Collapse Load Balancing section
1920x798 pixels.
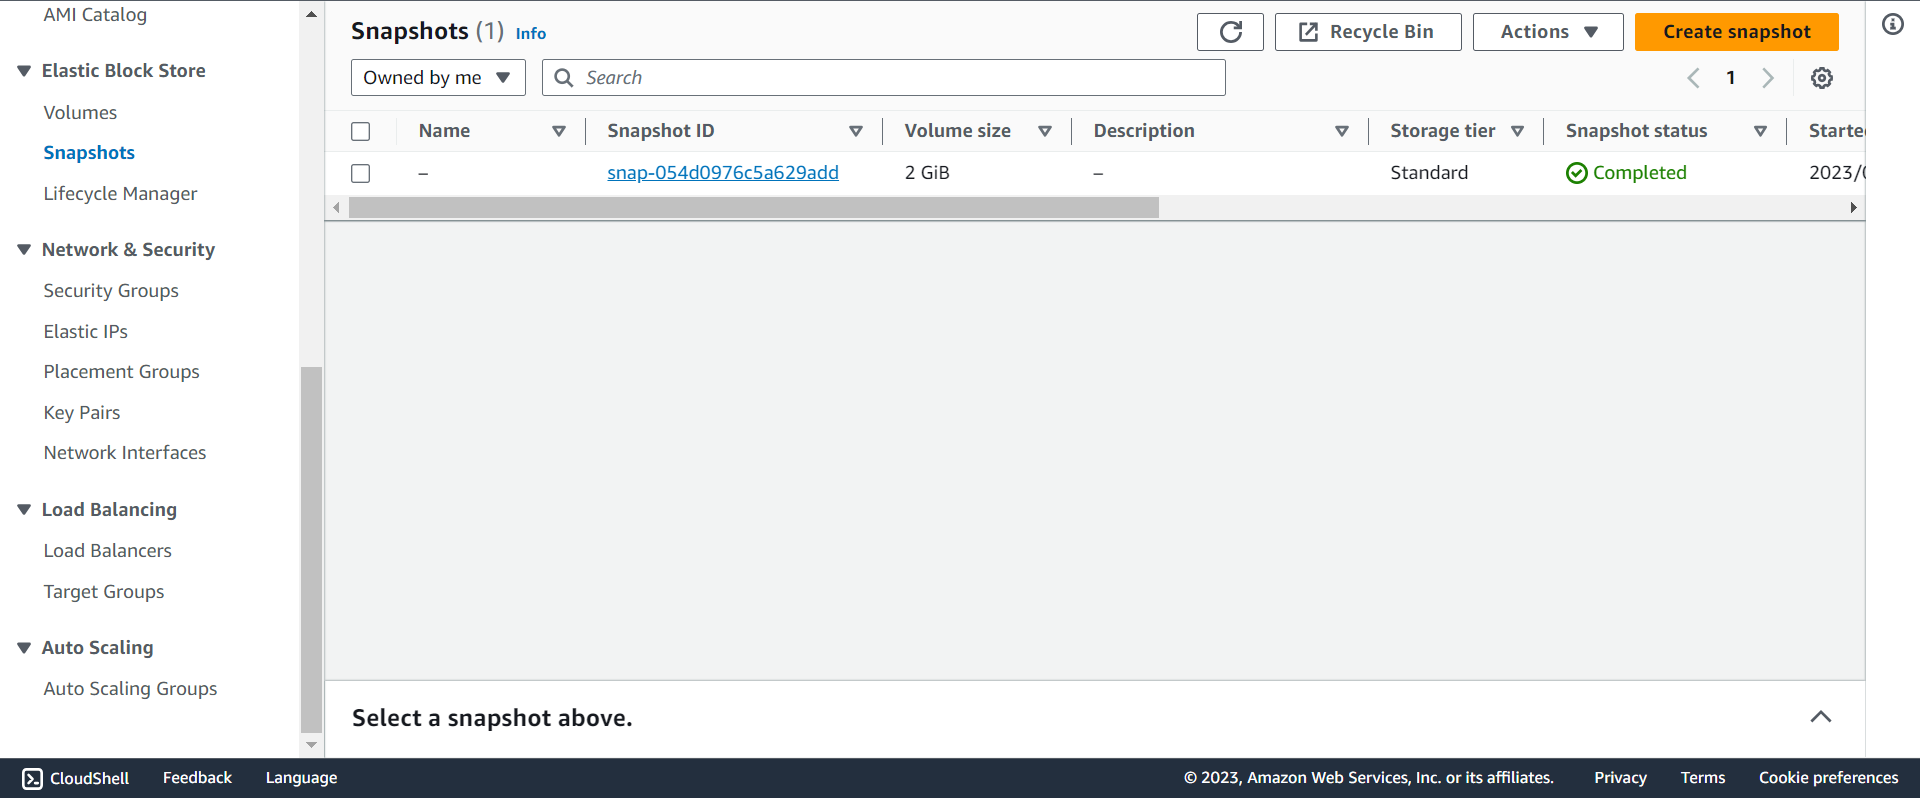coord(24,510)
